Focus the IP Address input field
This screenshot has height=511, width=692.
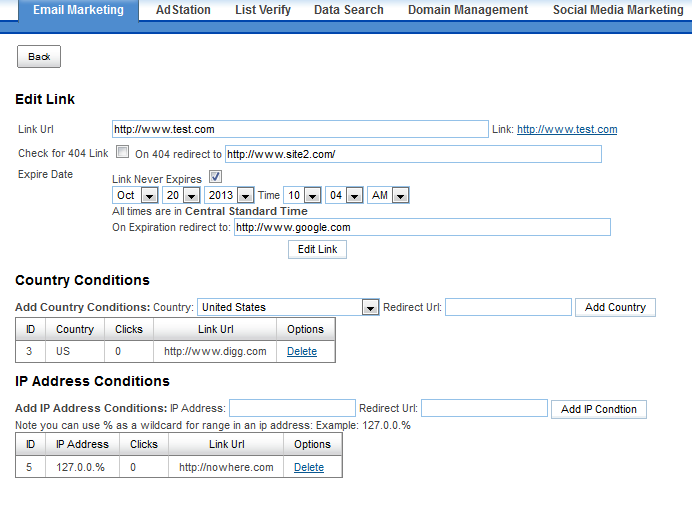tap(292, 408)
